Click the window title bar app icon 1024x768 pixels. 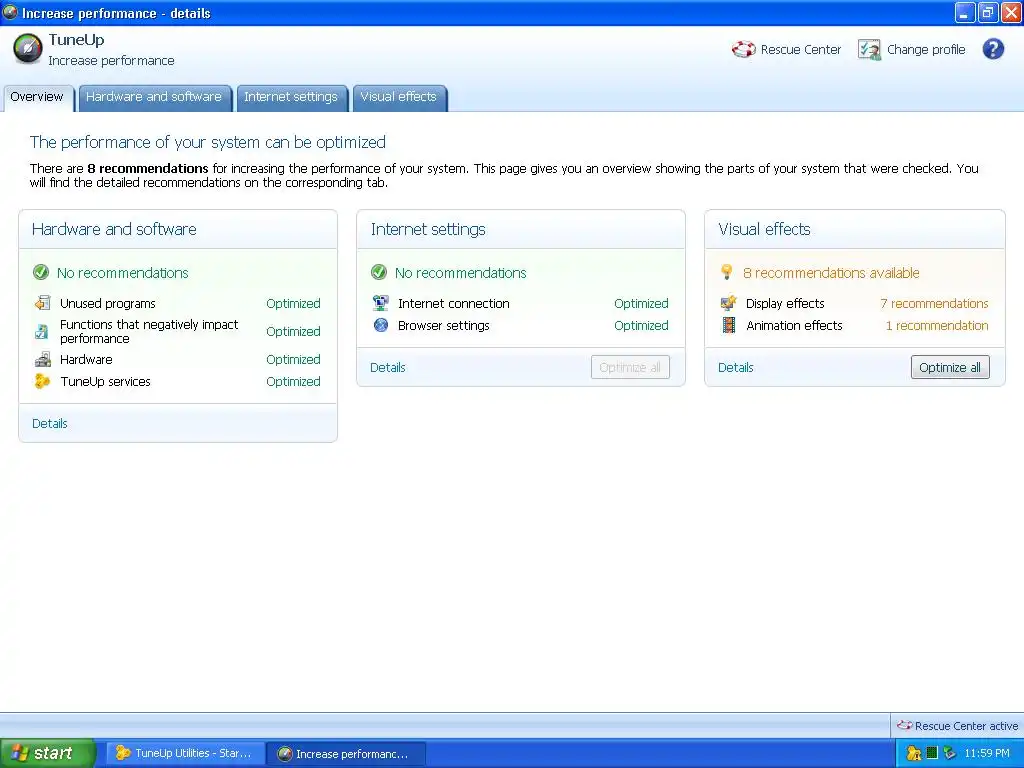point(10,12)
